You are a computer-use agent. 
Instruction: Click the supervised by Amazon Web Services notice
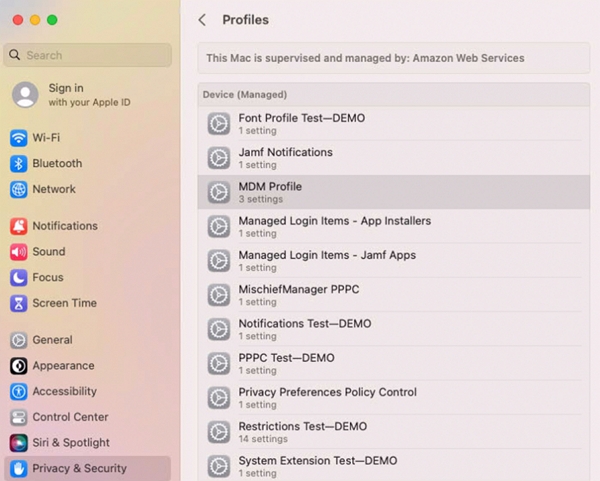(394, 58)
